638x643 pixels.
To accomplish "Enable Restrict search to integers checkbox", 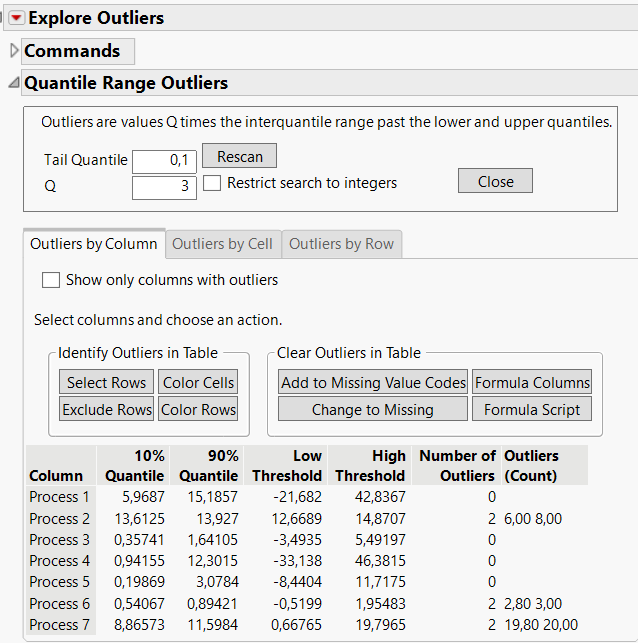I will [x=212, y=183].
